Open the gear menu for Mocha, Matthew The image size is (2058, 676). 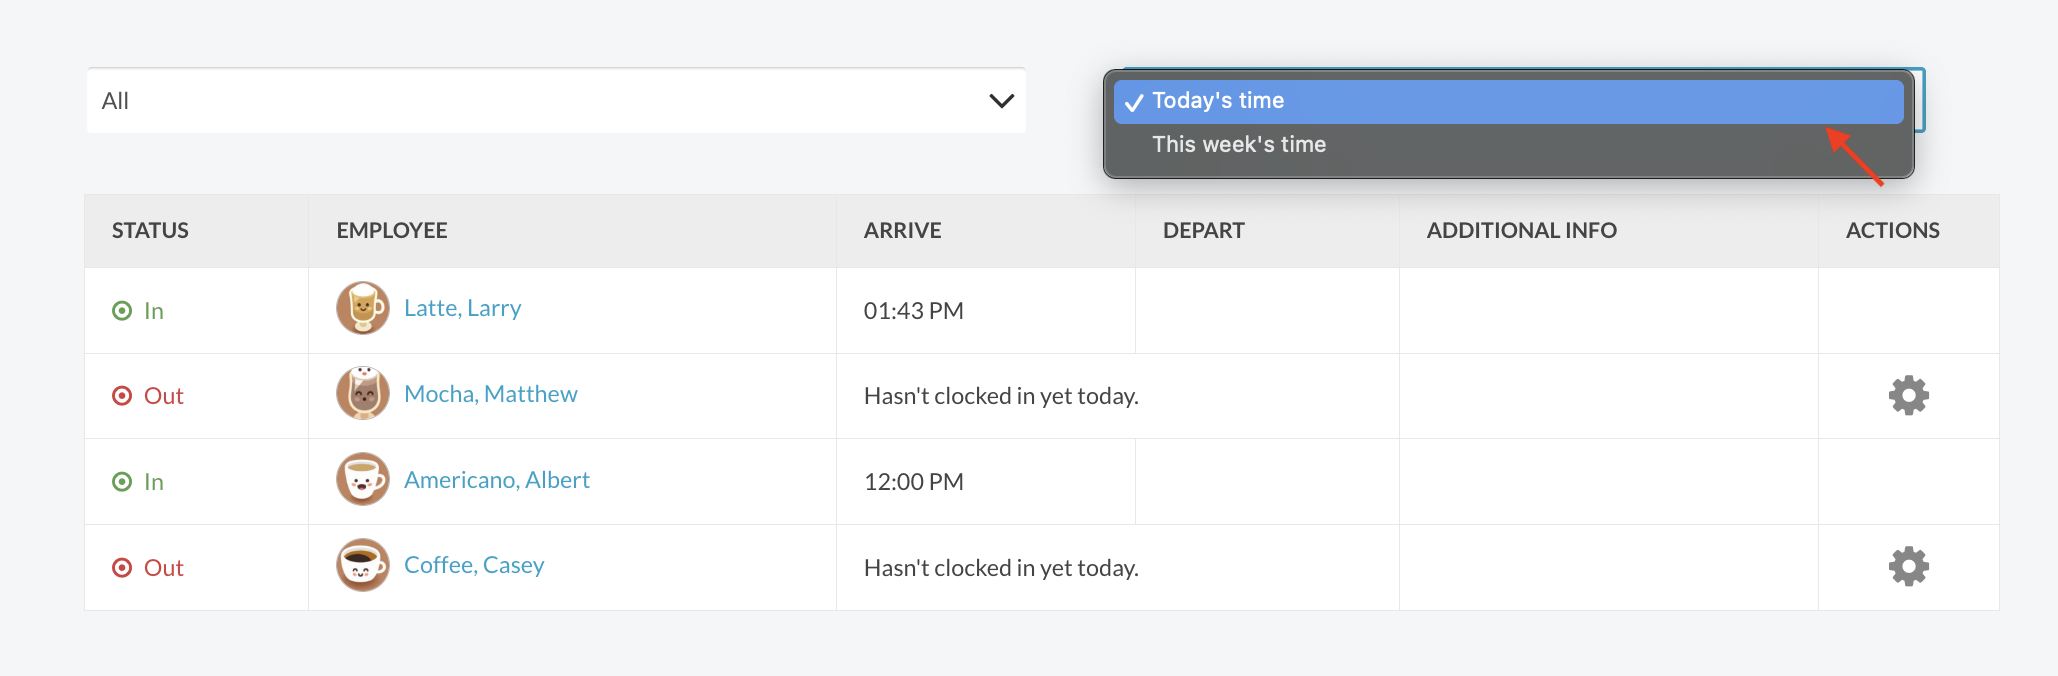[1908, 396]
